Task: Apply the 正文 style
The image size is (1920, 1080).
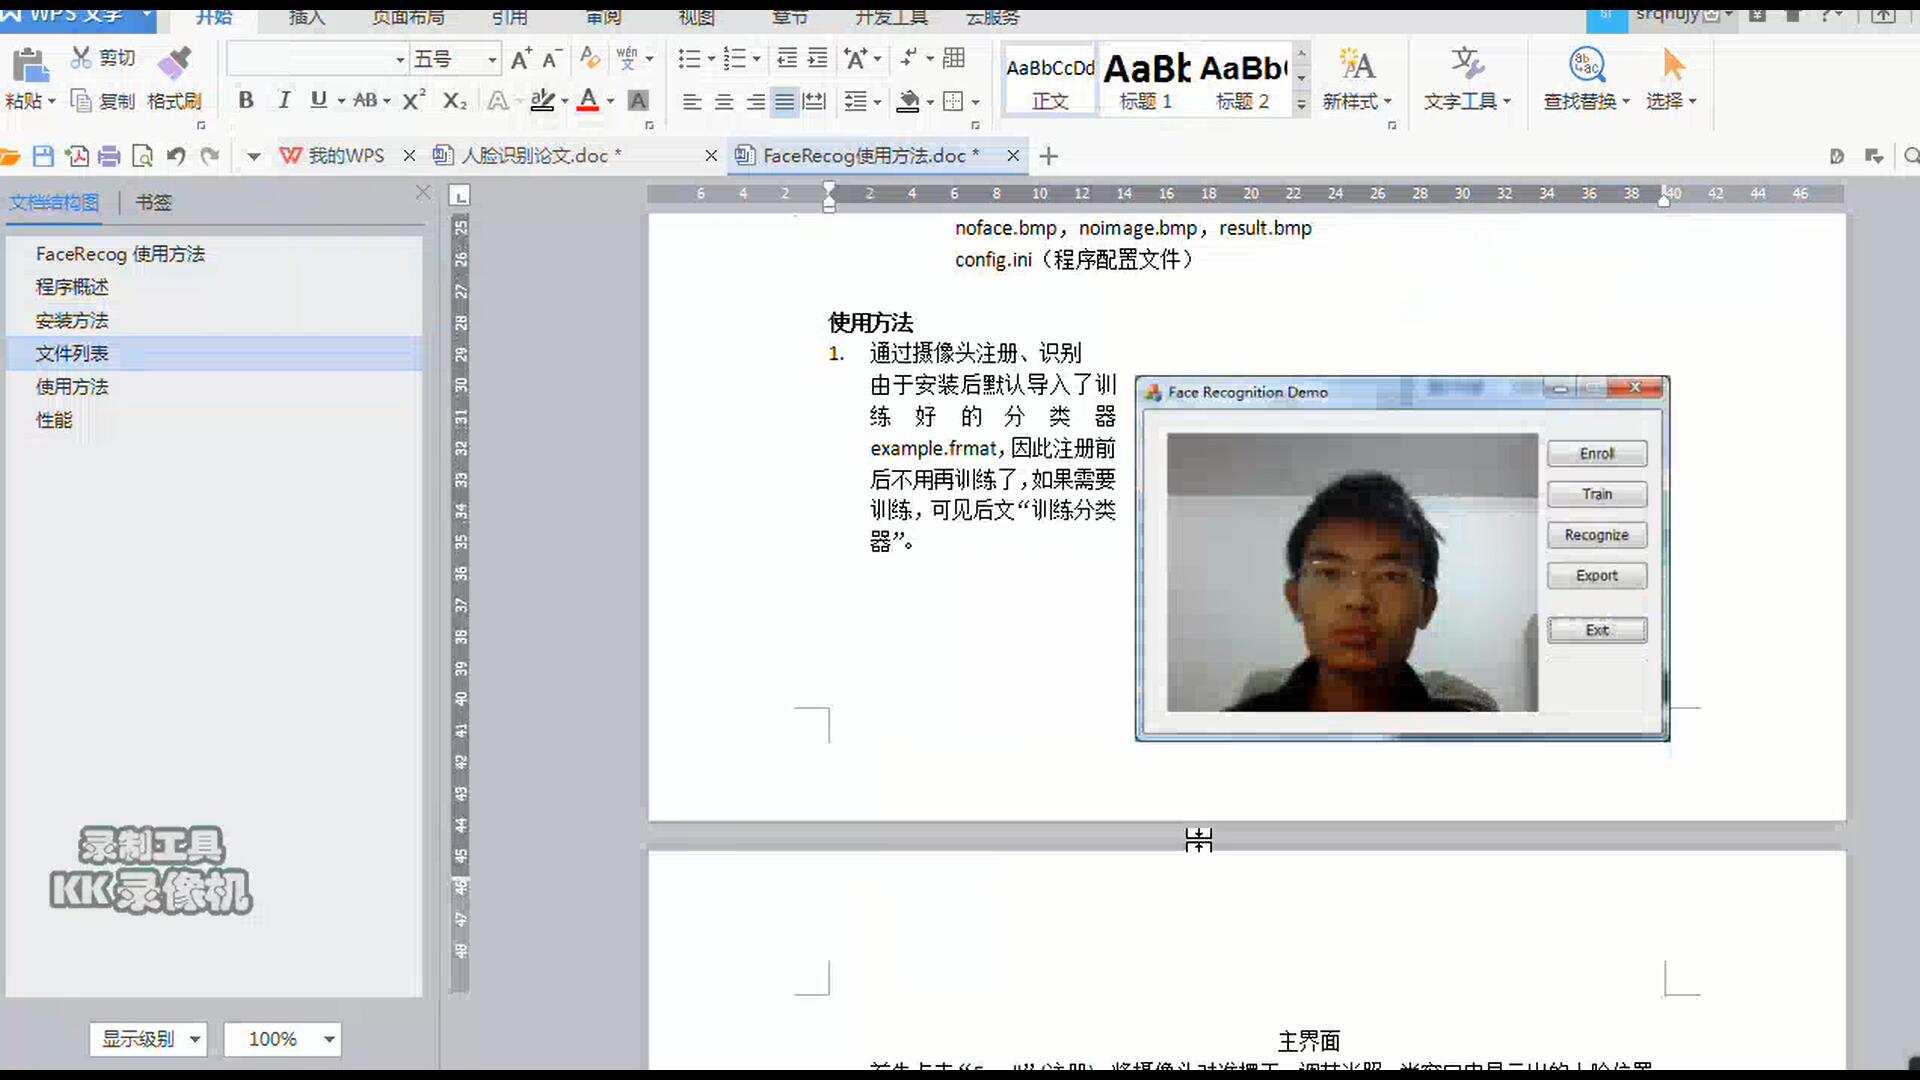Action: click(1050, 80)
